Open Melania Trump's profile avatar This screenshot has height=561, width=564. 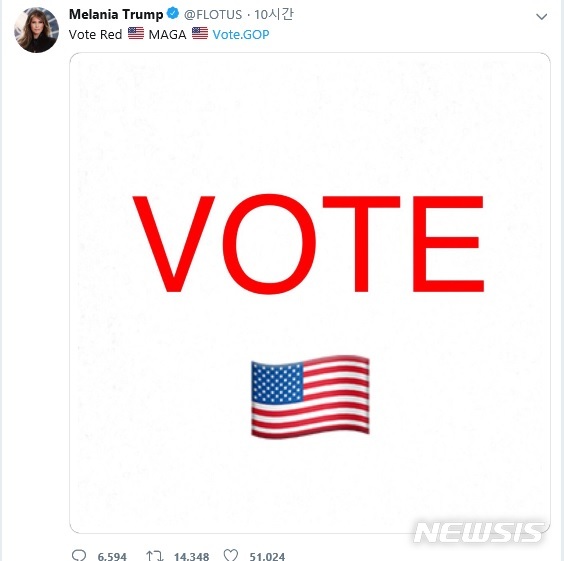click(x=36, y=30)
